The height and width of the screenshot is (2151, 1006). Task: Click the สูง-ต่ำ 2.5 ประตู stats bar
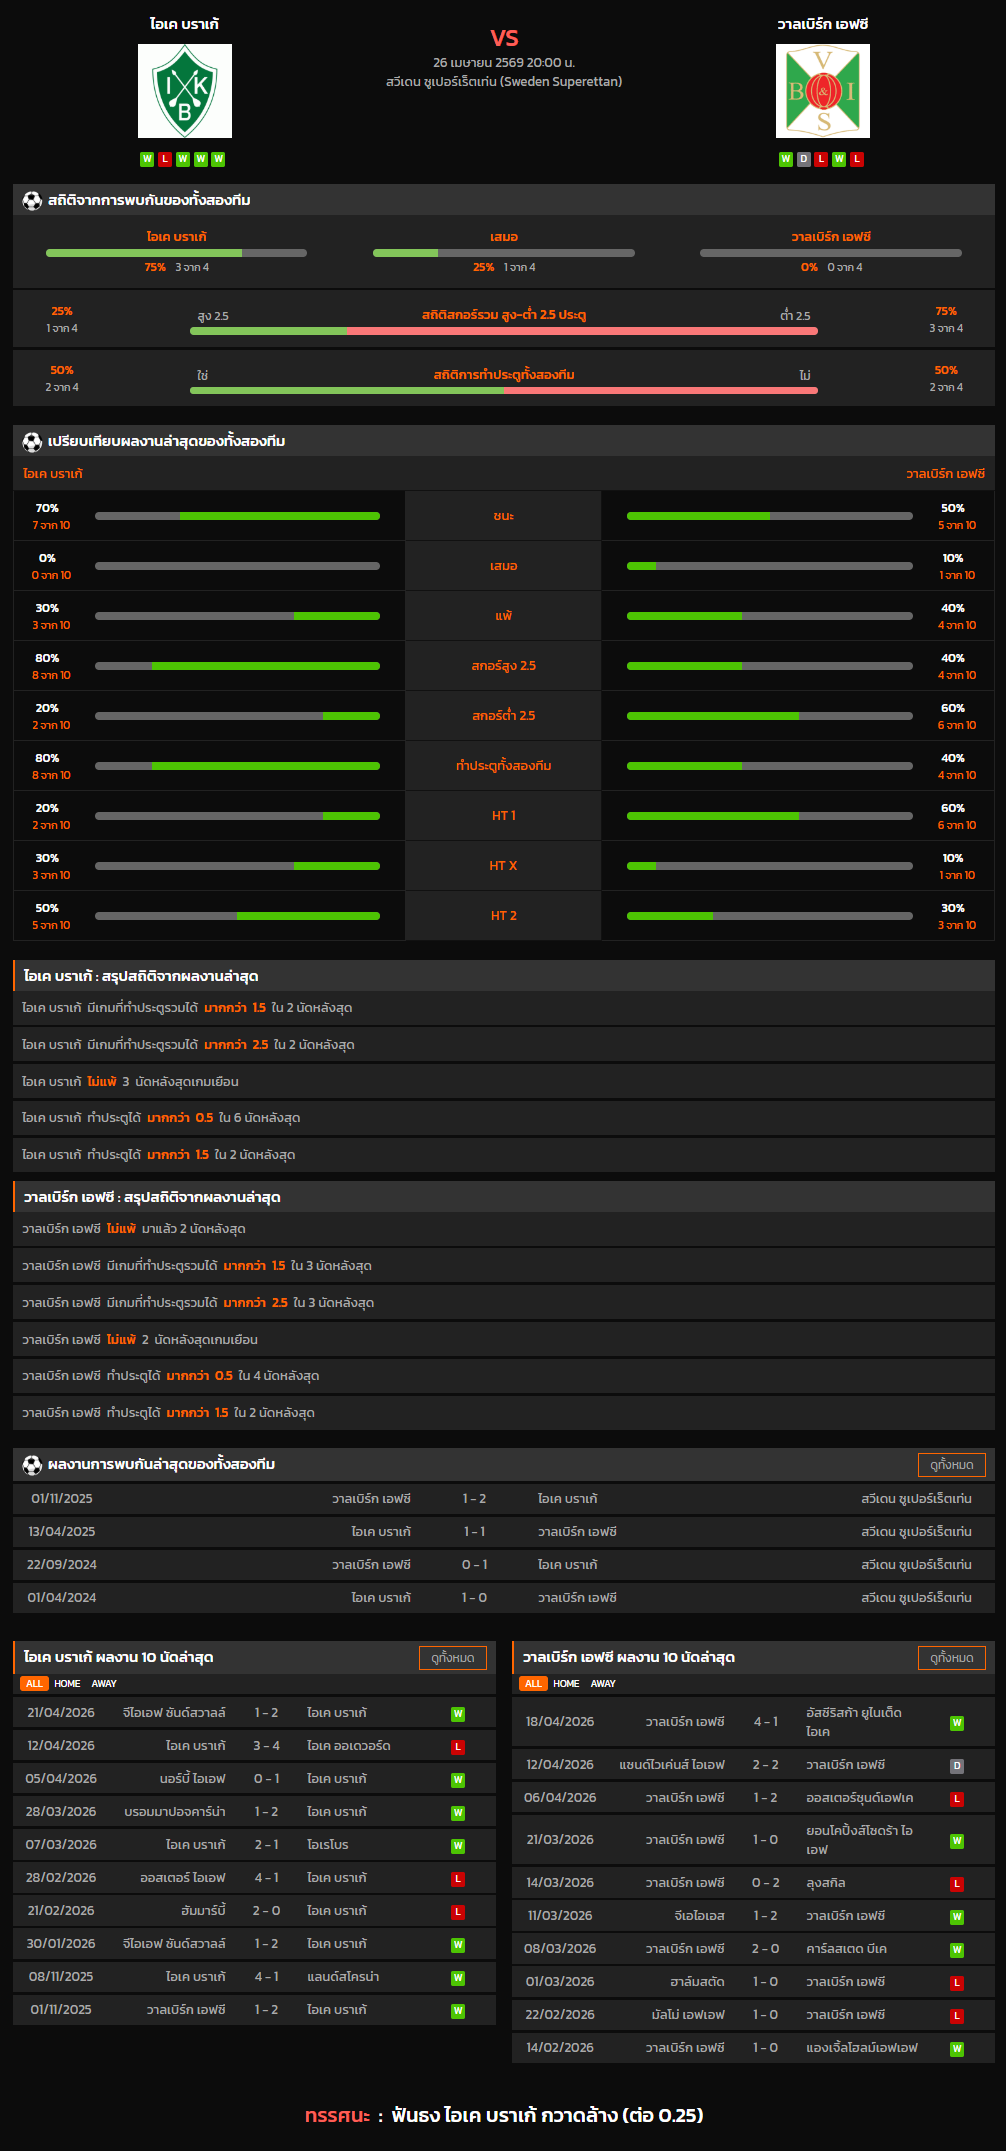[503, 331]
